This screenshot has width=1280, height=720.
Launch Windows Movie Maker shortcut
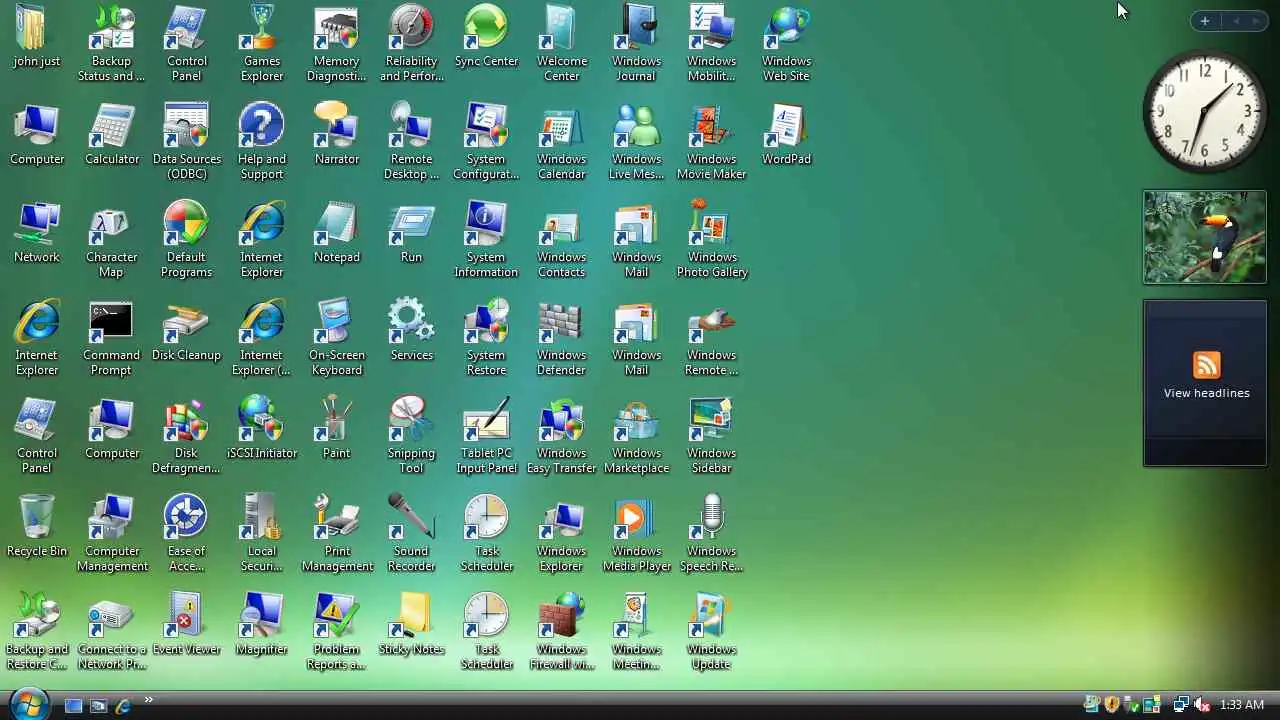[712, 142]
